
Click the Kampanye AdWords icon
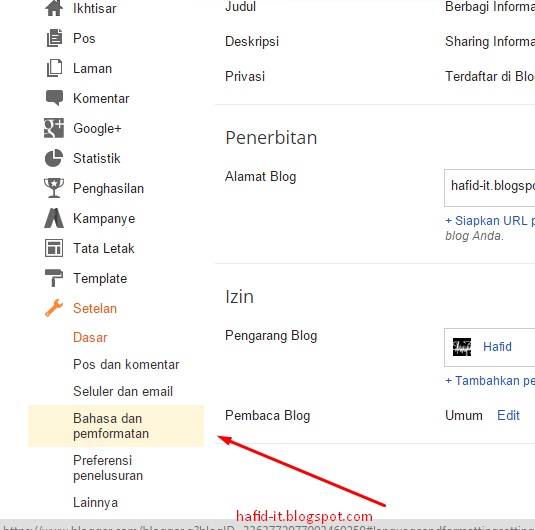click(54, 218)
